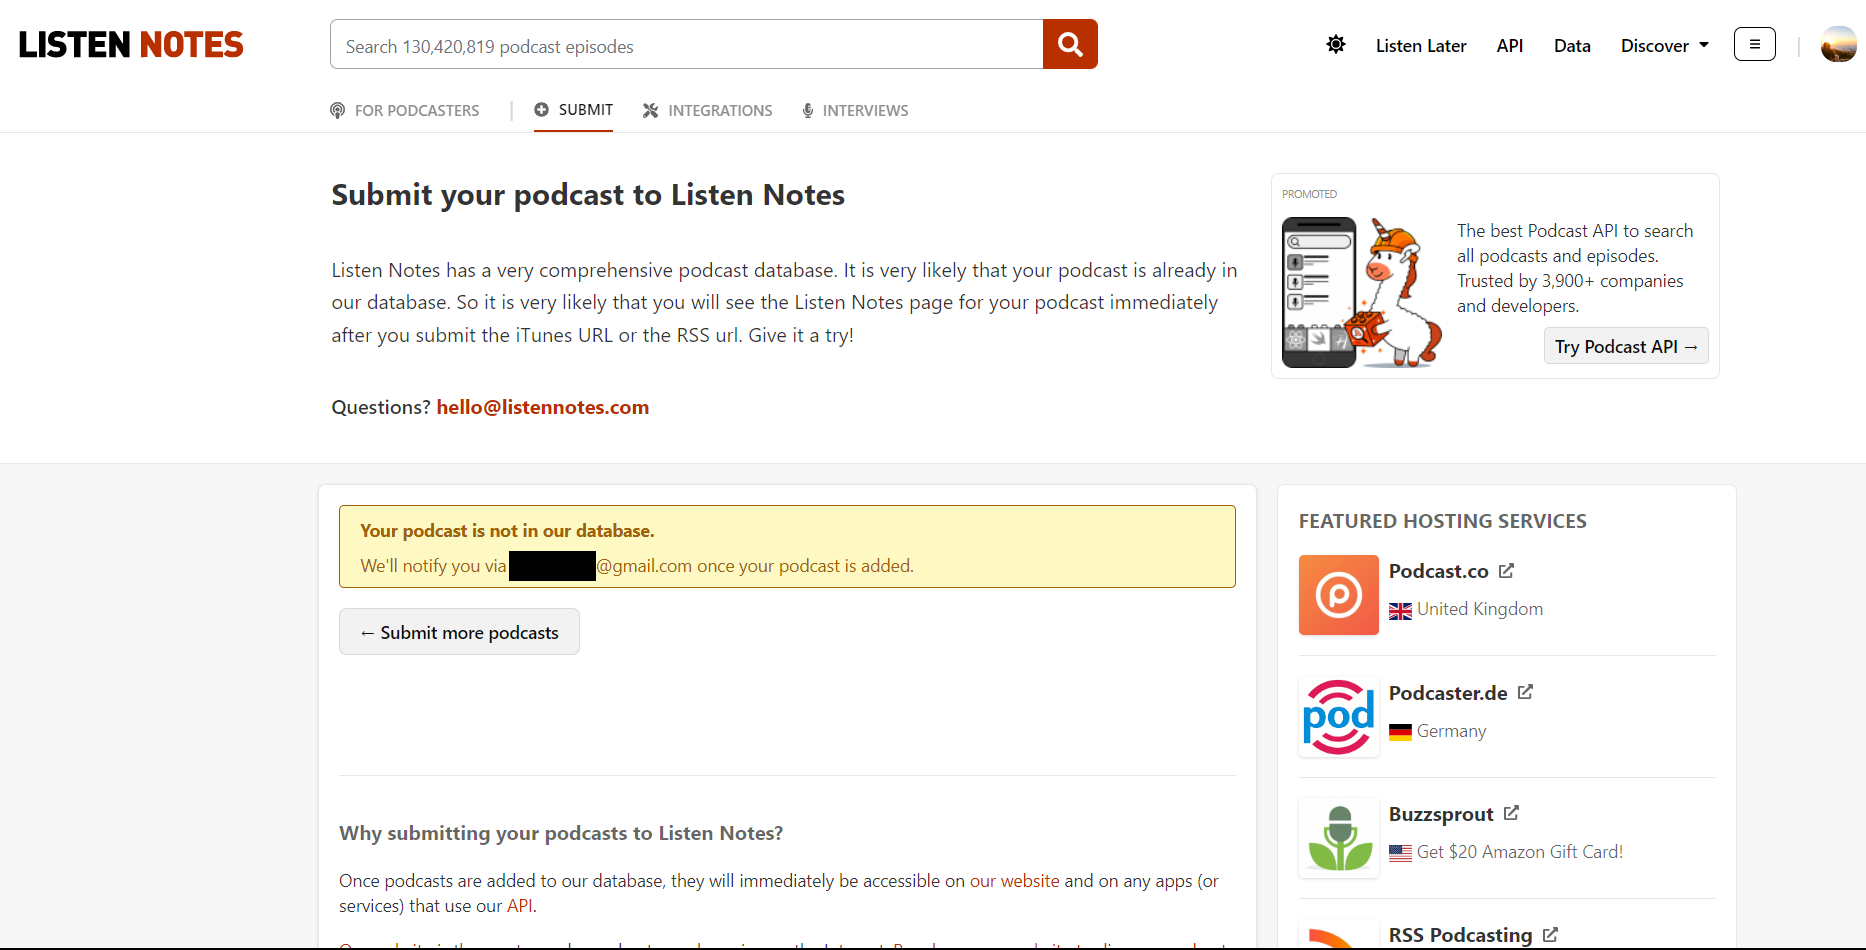Open the user profile avatar
This screenshot has width=1866, height=950.
1839,44
